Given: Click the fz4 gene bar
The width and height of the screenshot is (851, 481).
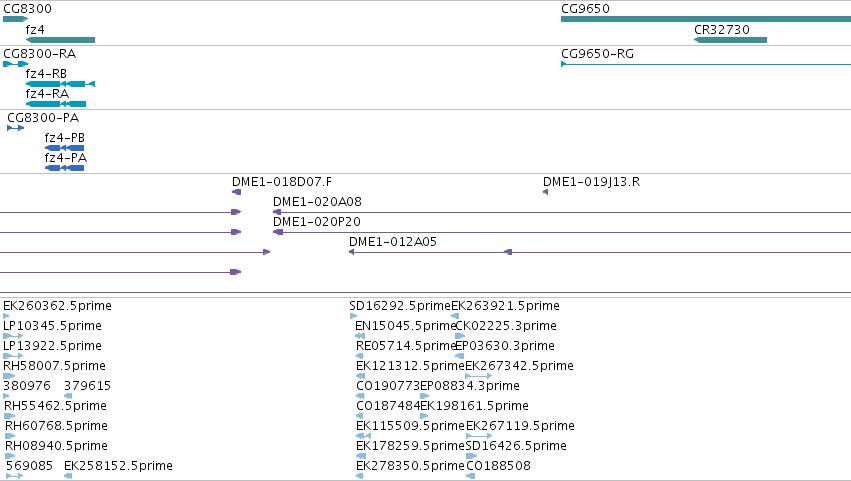Looking at the screenshot, I should click(x=60, y=40).
